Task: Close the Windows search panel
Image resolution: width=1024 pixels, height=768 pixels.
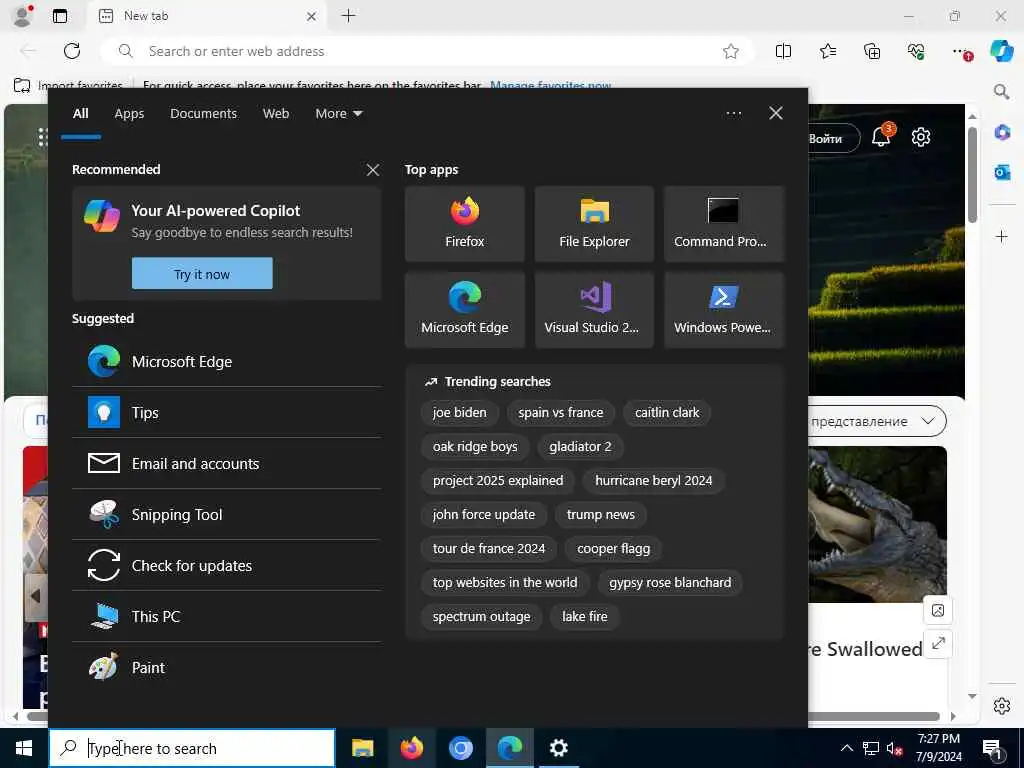Action: coord(776,114)
